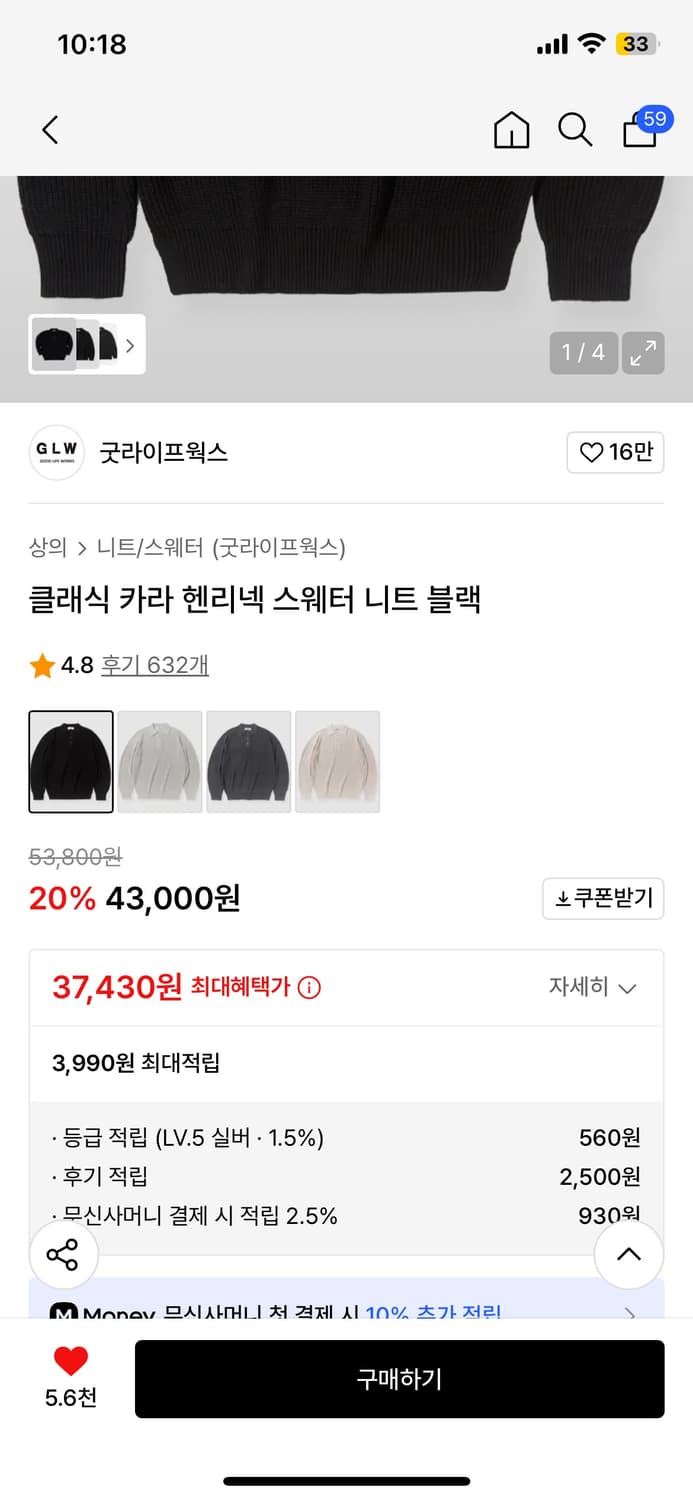Select the beige sweater swatch

pos(337,761)
